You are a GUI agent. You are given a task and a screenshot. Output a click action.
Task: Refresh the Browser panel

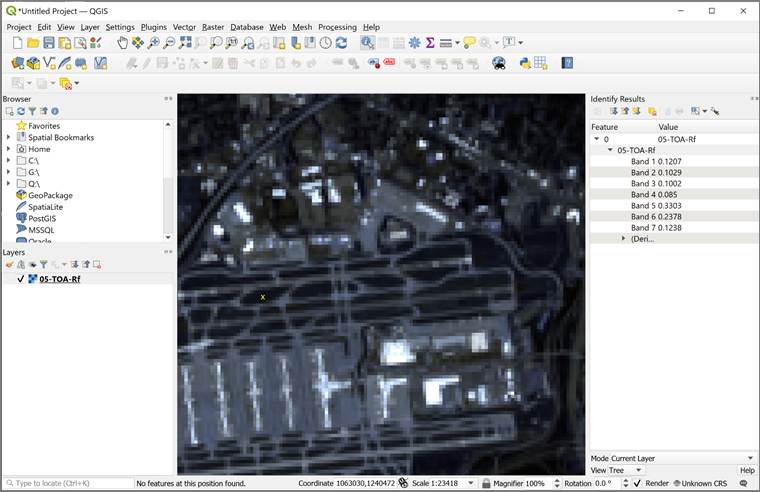pyautogui.click(x=19, y=111)
